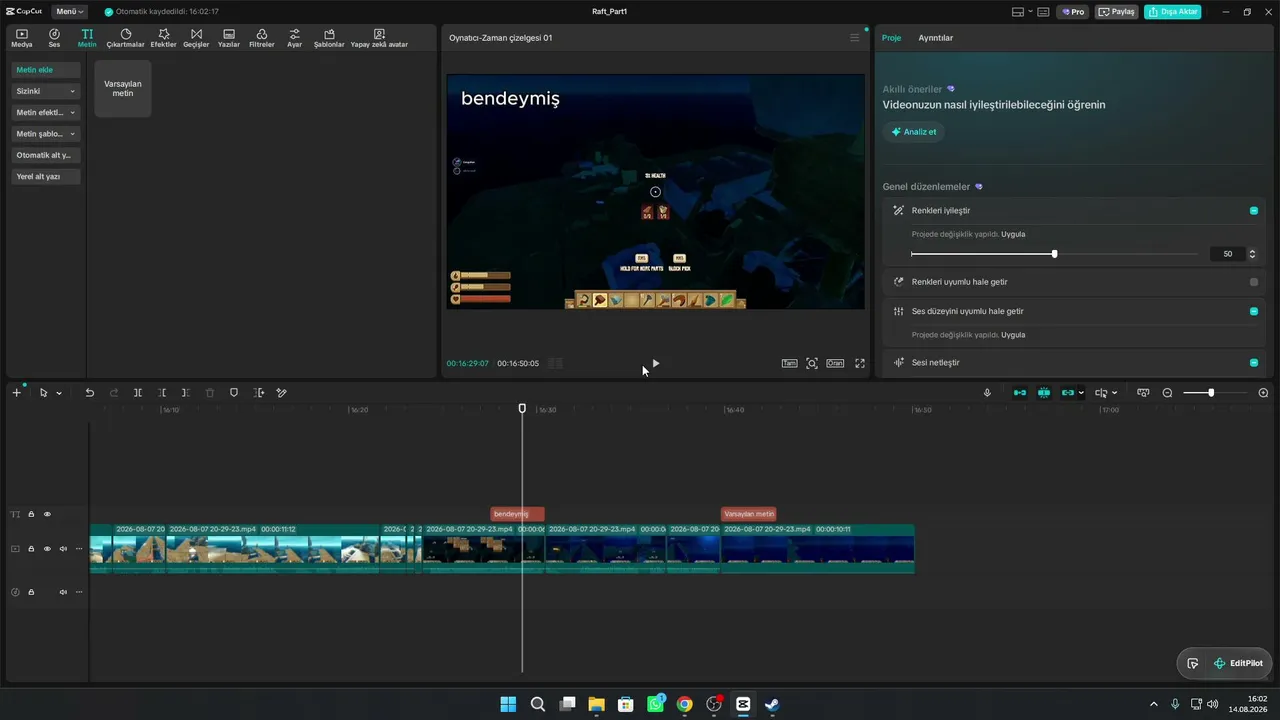
Task: Adjust the timeline zoom slider
Action: 1211,393
